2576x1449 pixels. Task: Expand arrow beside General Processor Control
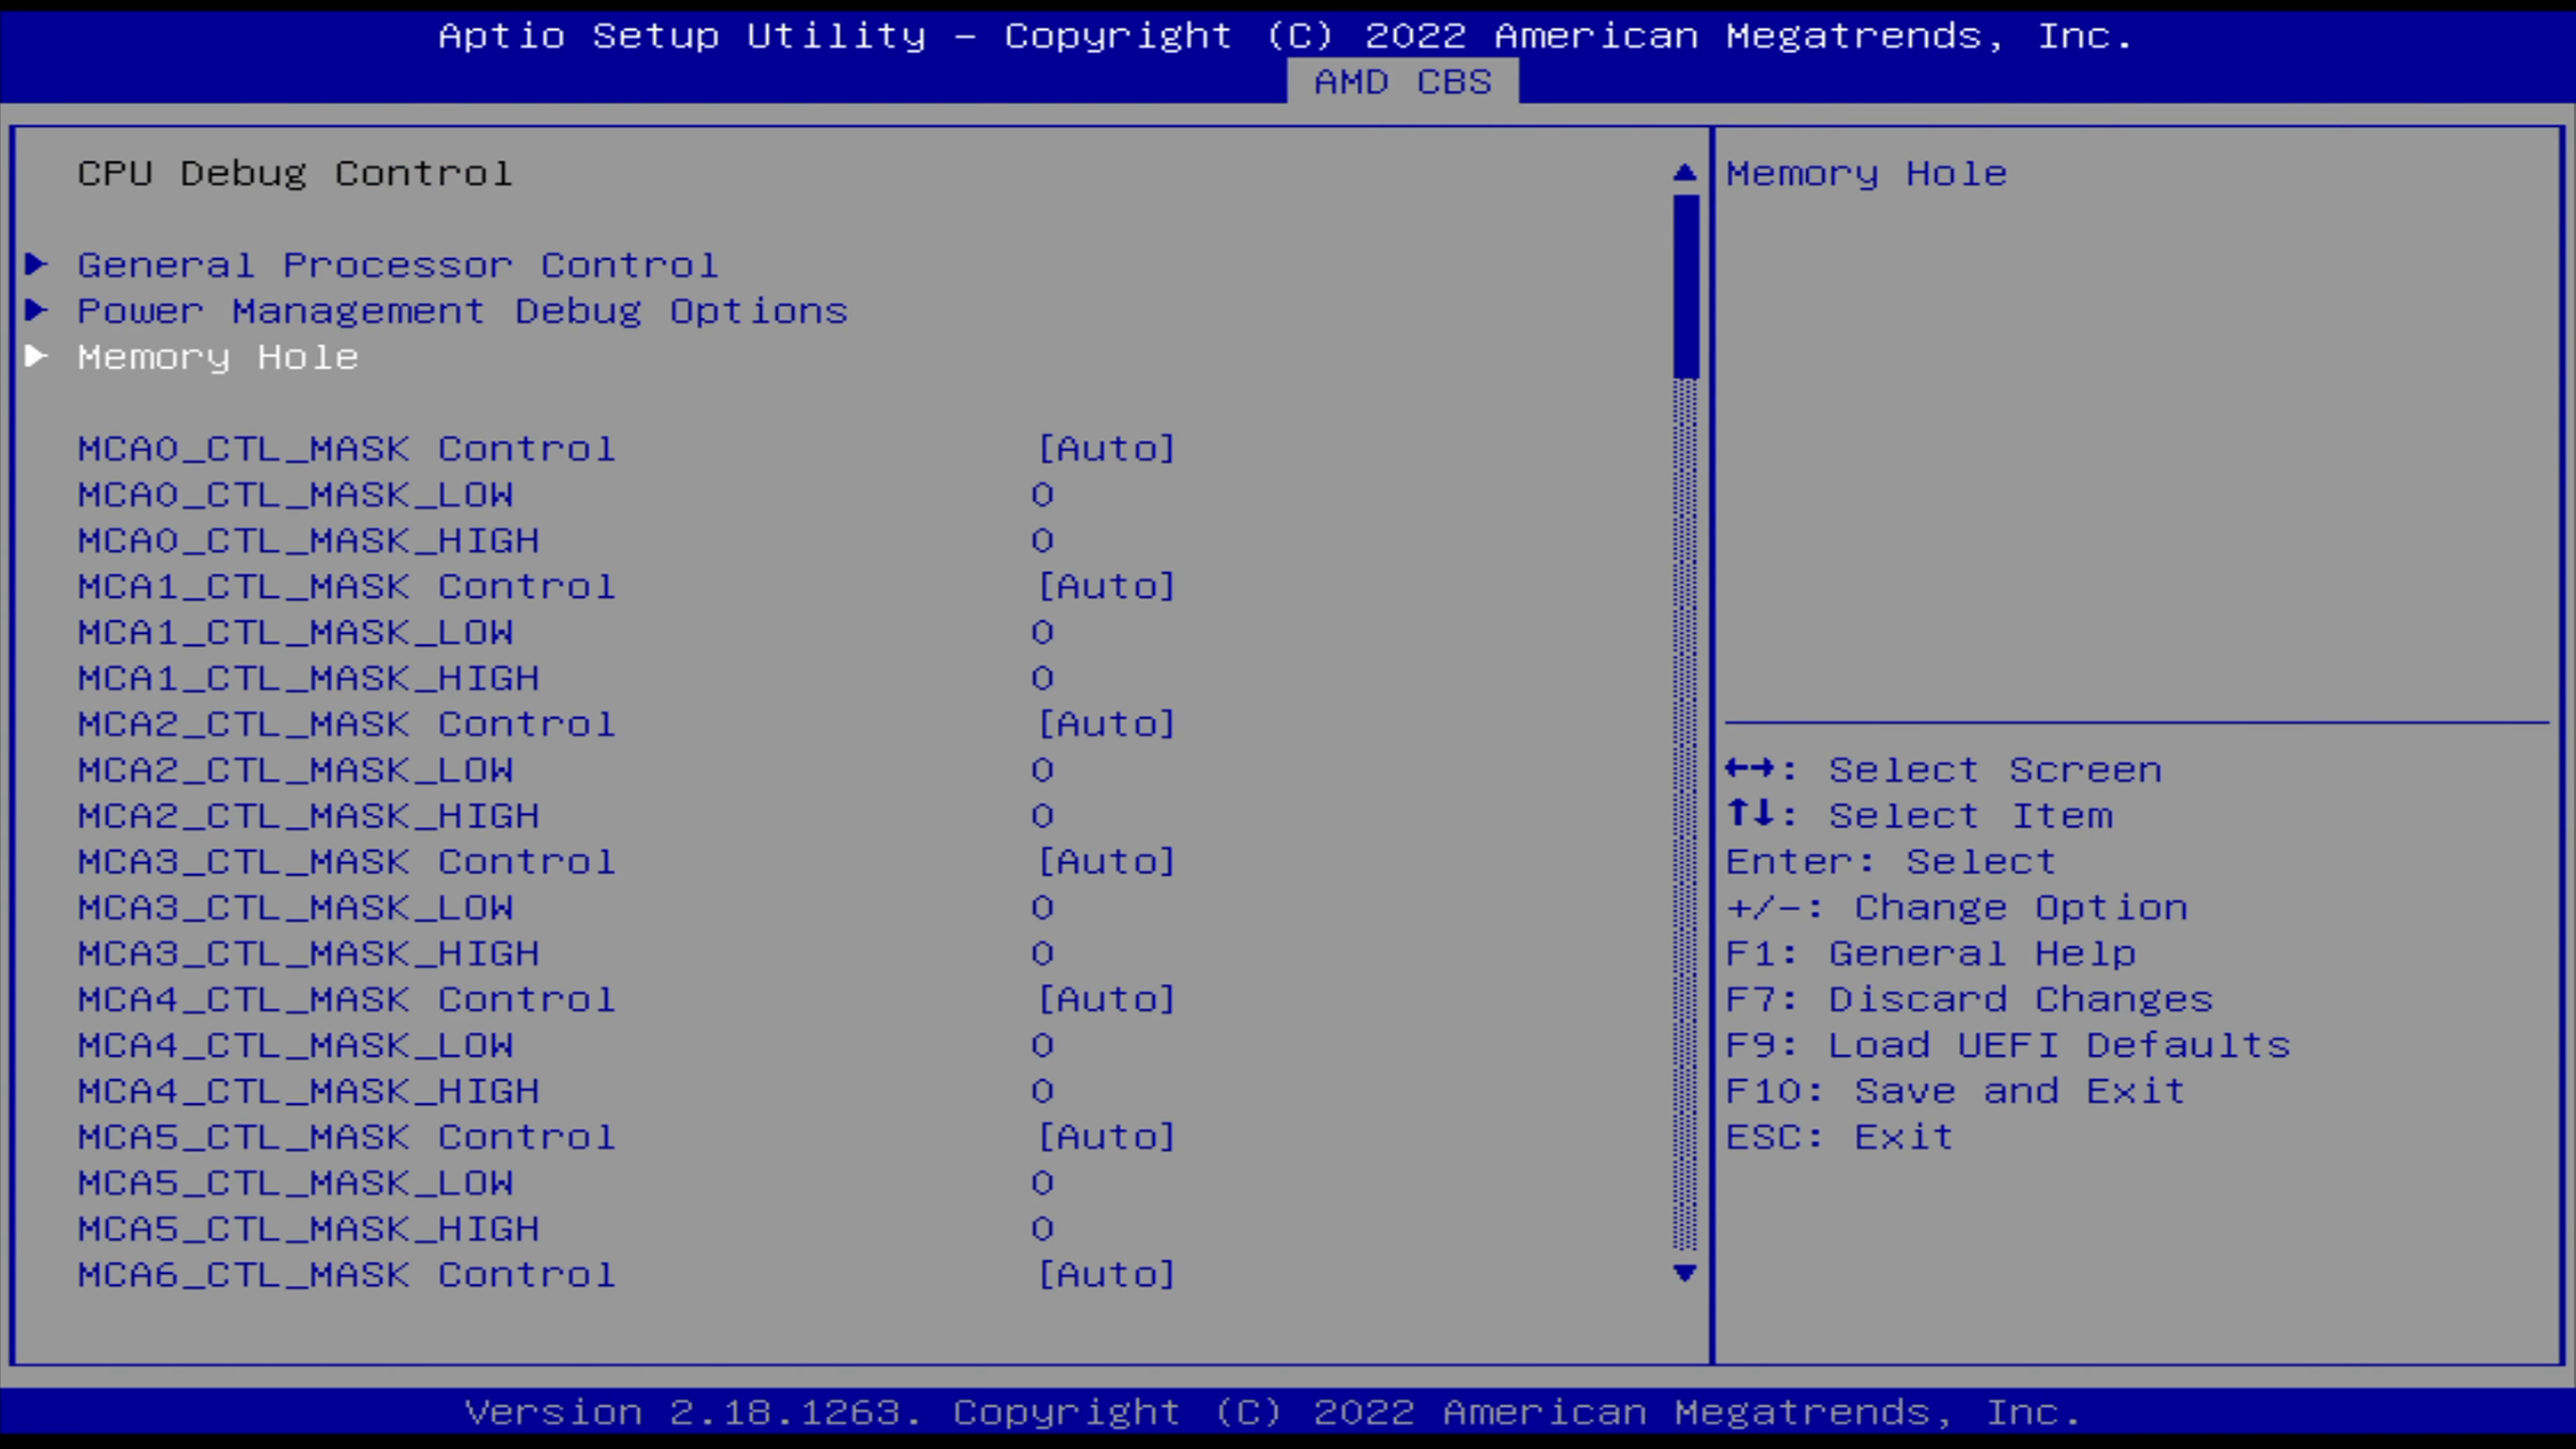tap(37, 265)
